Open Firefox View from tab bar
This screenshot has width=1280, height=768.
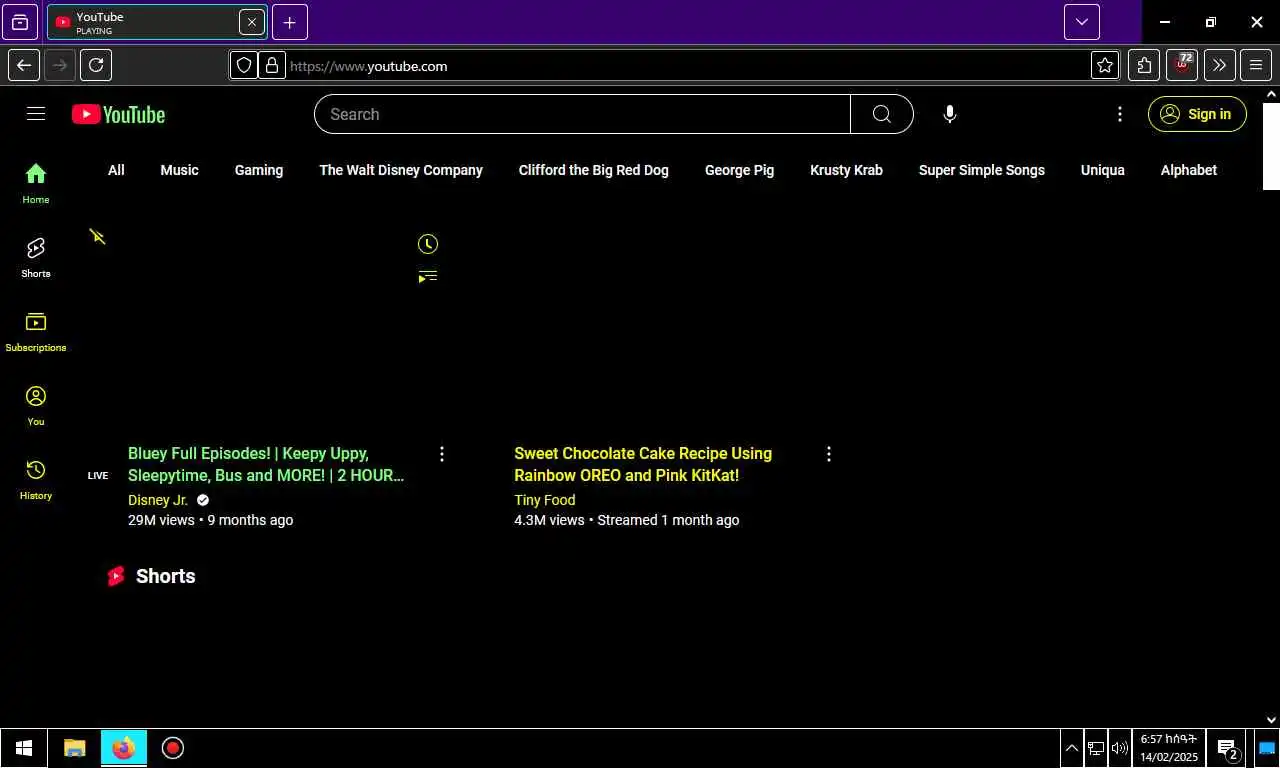pos(20,22)
